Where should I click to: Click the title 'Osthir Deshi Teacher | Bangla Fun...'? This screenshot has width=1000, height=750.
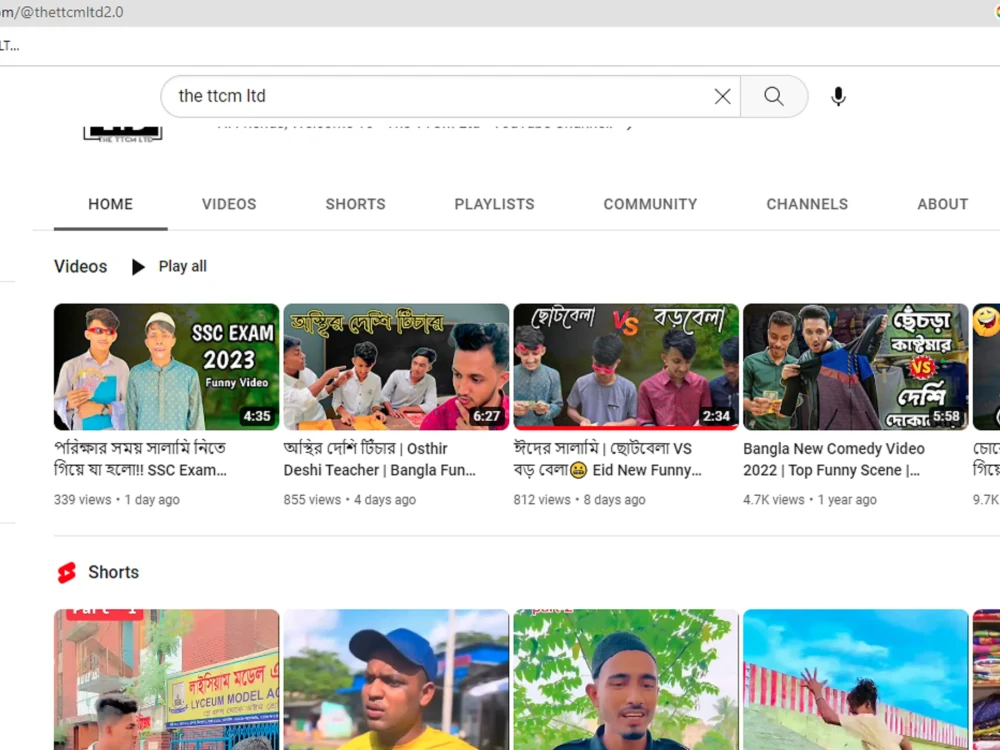(379, 459)
